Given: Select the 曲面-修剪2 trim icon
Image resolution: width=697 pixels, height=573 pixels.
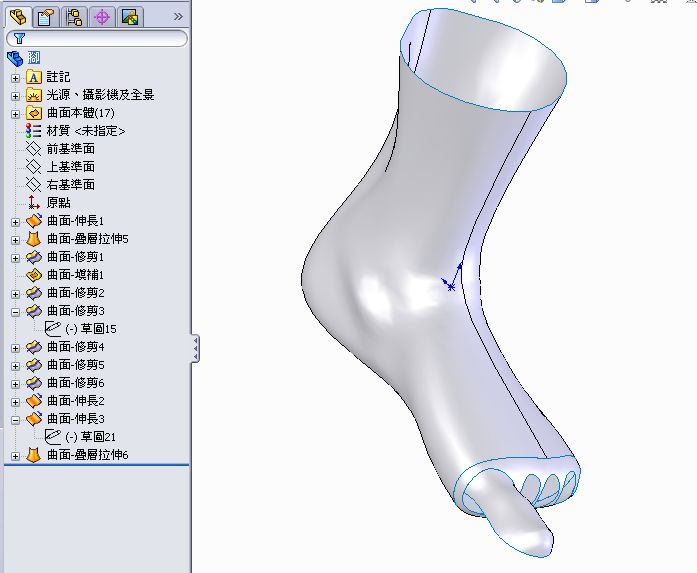Looking at the screenshot, I should 34,293.
